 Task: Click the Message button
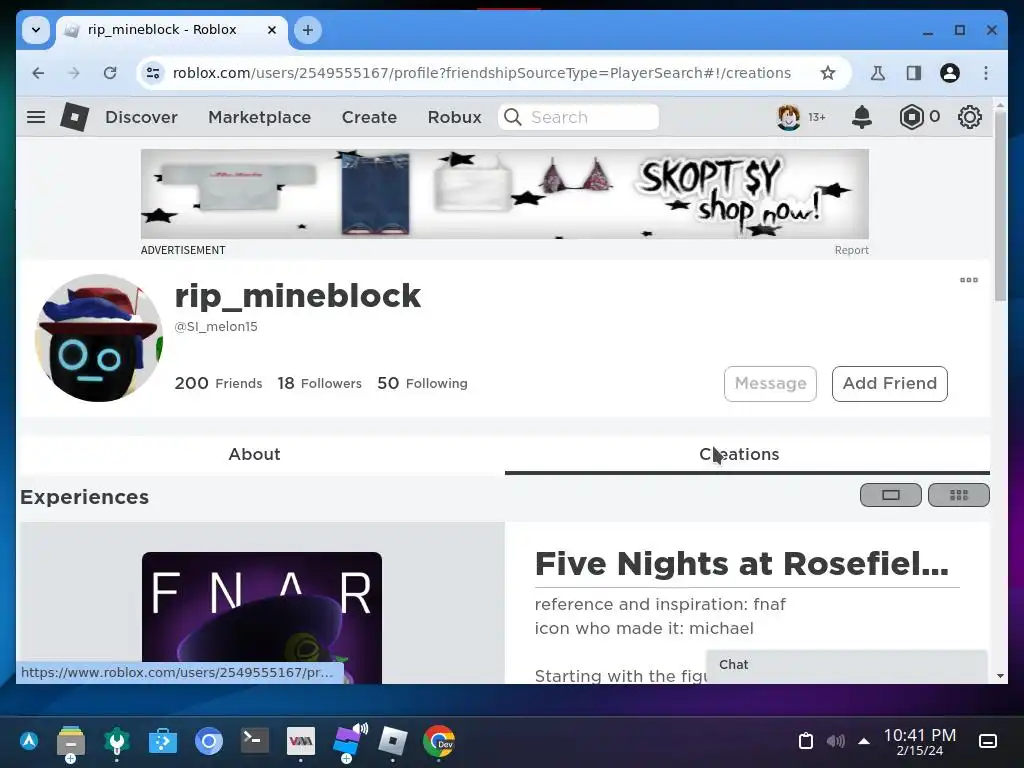pos(770,384)
